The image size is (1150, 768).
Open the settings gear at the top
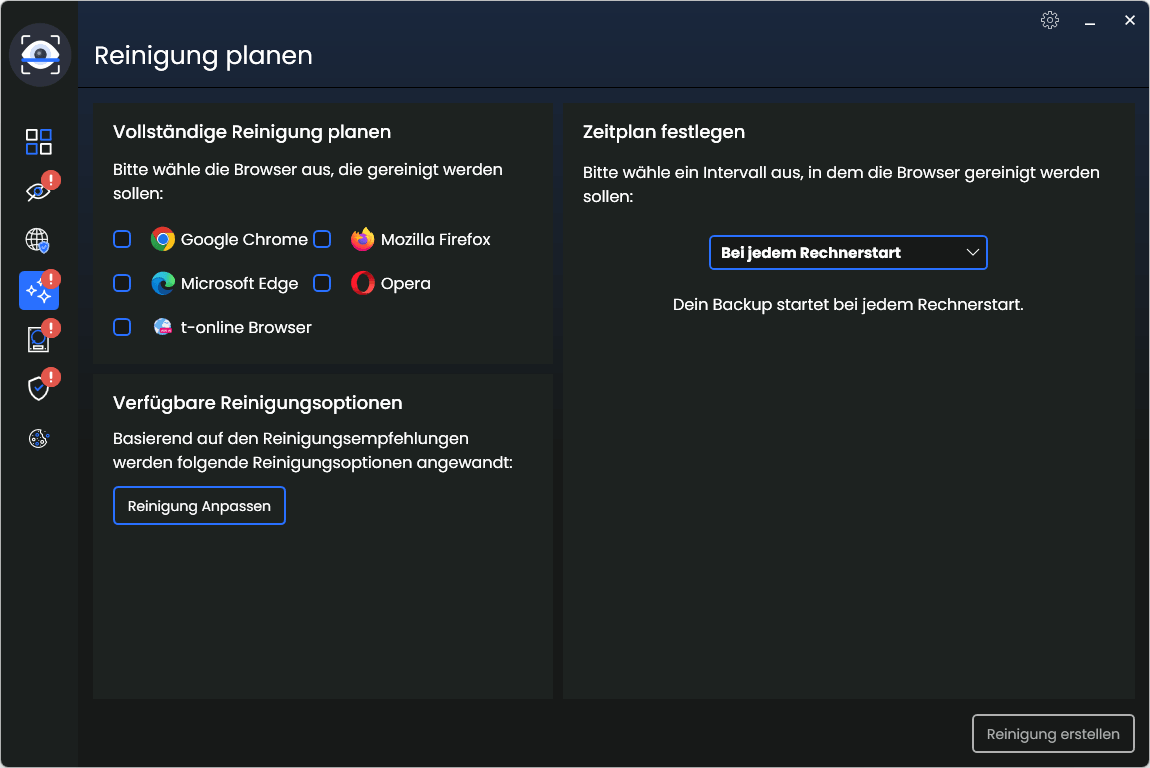[x=1050, y=20]
